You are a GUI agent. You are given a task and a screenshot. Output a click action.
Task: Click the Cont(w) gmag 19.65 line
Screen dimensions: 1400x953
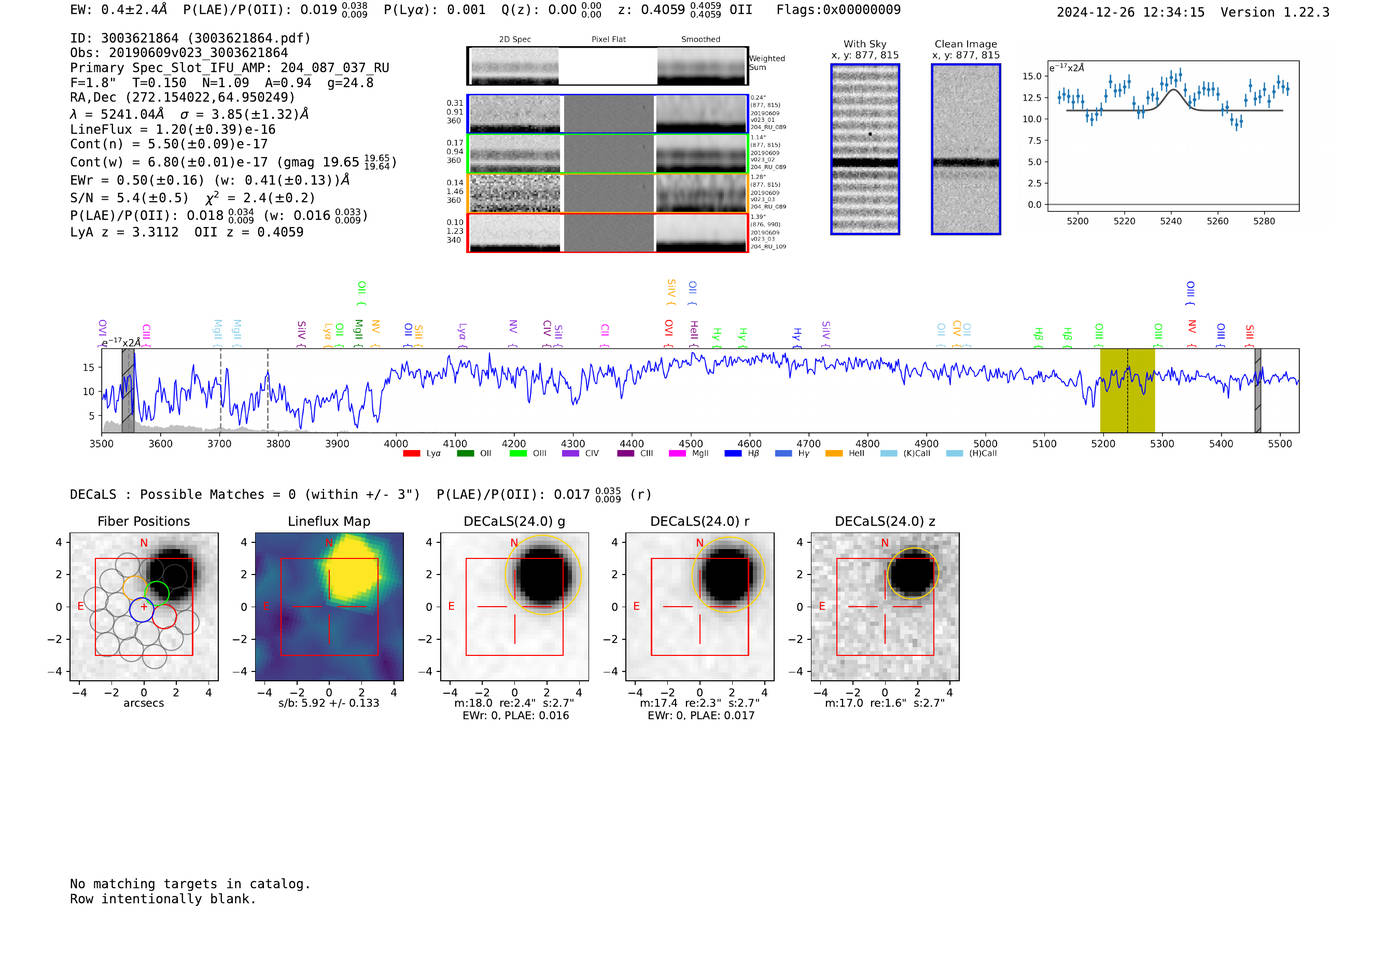(233, 161)
